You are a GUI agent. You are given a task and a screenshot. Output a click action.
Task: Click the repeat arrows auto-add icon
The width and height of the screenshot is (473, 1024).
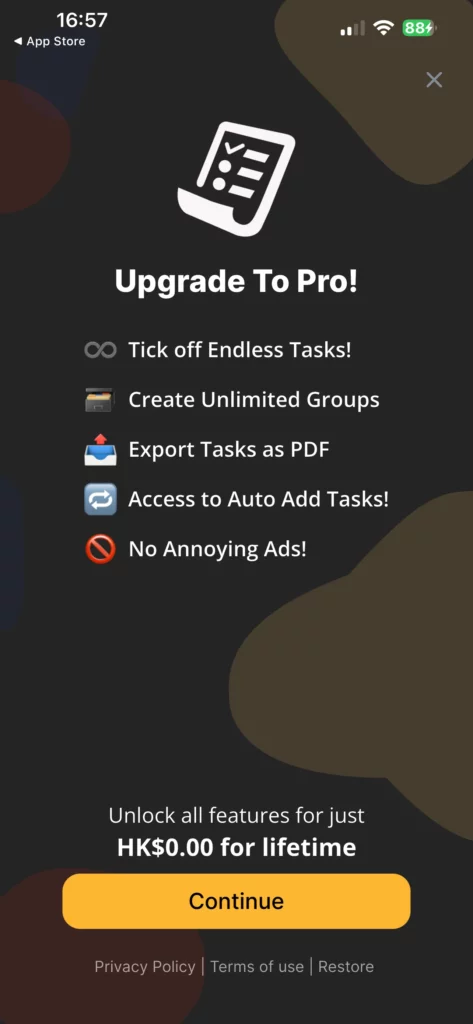[x=100, y=500]
